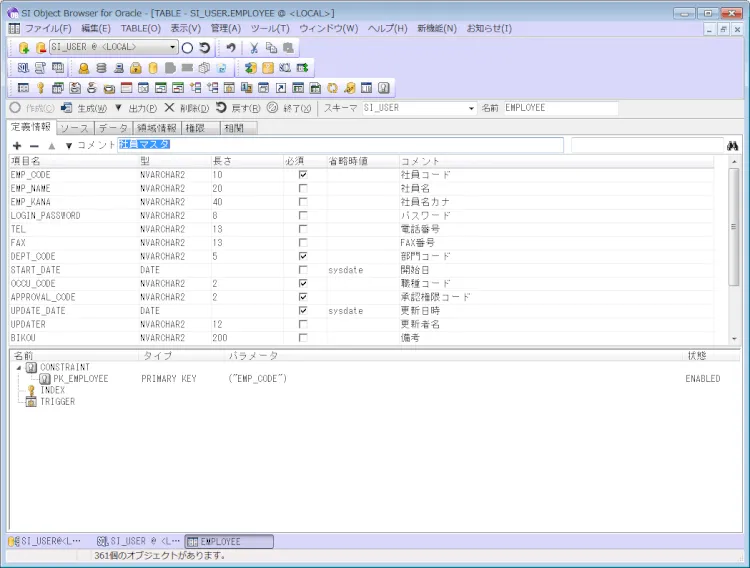Image resolution: width=750 pixels, height=568 pixels.
Task: Click the shortcut arrow synonym icon
Action: click(281, 88)
